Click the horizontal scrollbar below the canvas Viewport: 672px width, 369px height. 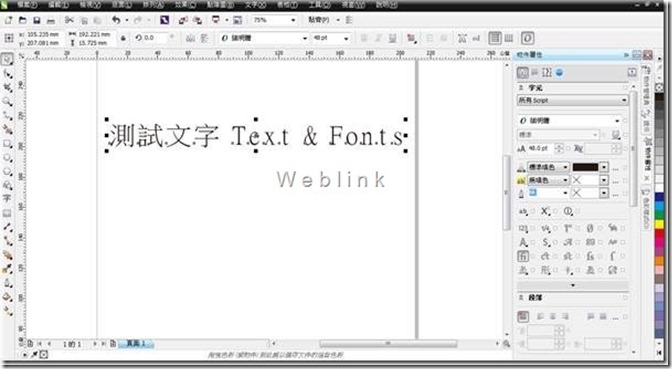(388, 343)
